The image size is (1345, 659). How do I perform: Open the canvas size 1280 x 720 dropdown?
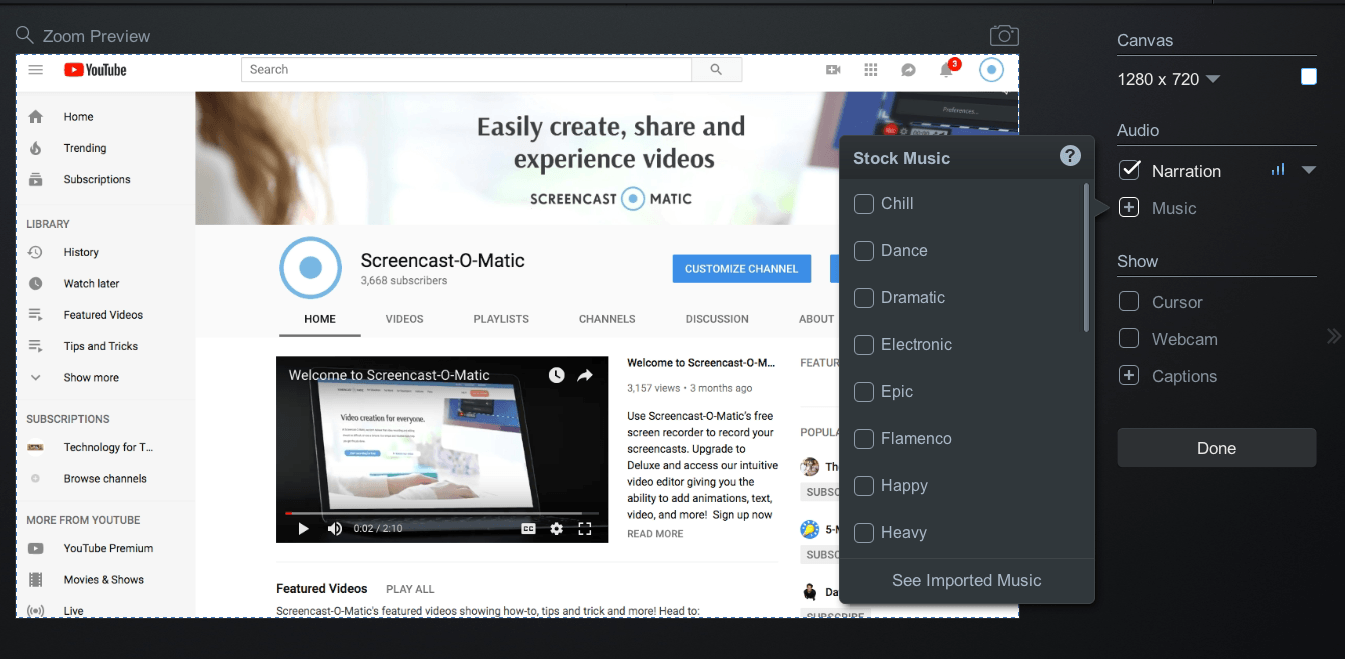click(x=1169, y=79)
